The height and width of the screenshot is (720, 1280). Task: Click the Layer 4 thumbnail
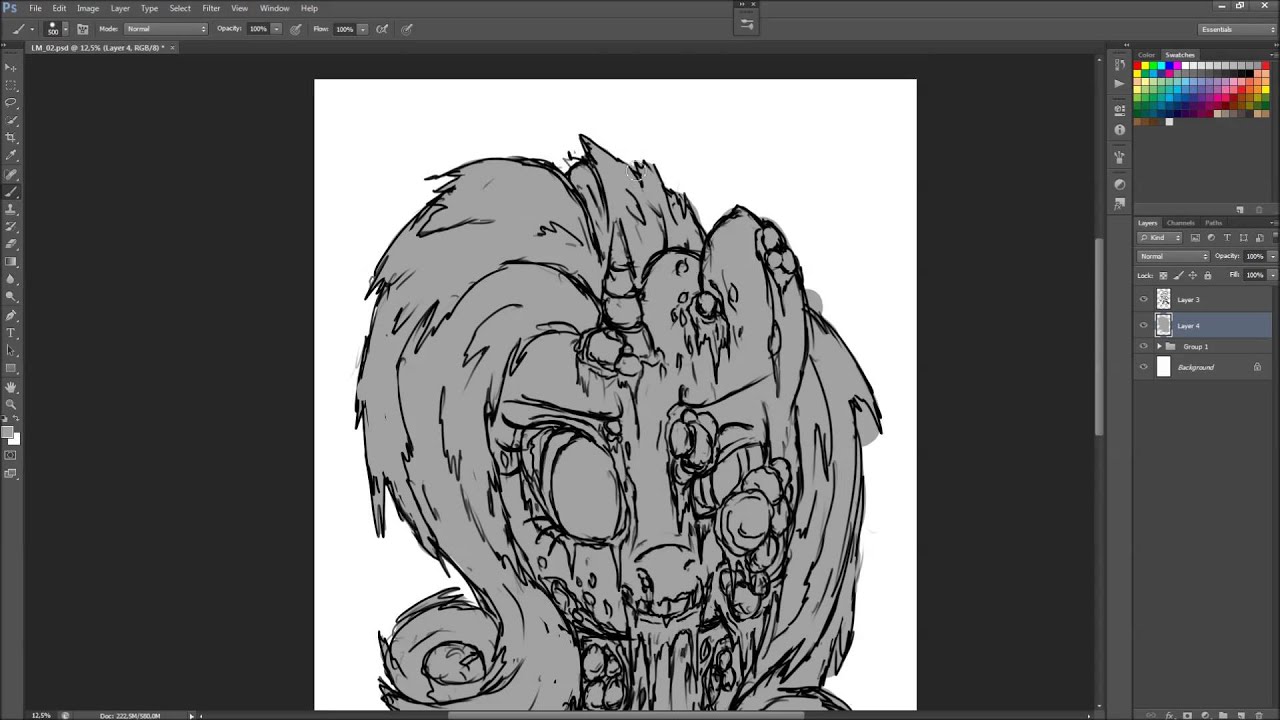[1163, 326]
